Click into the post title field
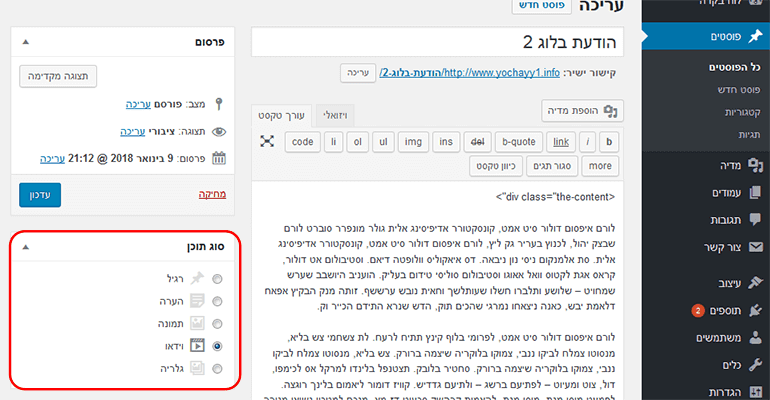This screenshot has height=400, width=770. click(438, 42)
